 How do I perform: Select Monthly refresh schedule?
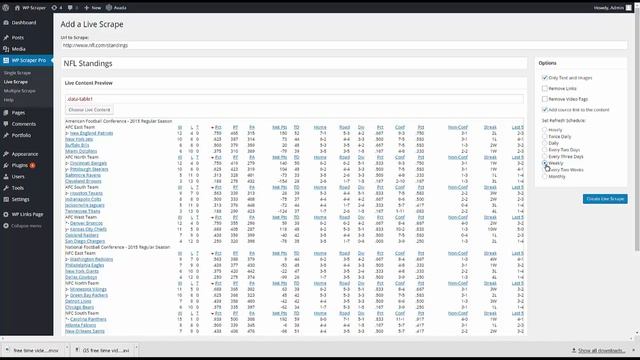tap(544, 176)
